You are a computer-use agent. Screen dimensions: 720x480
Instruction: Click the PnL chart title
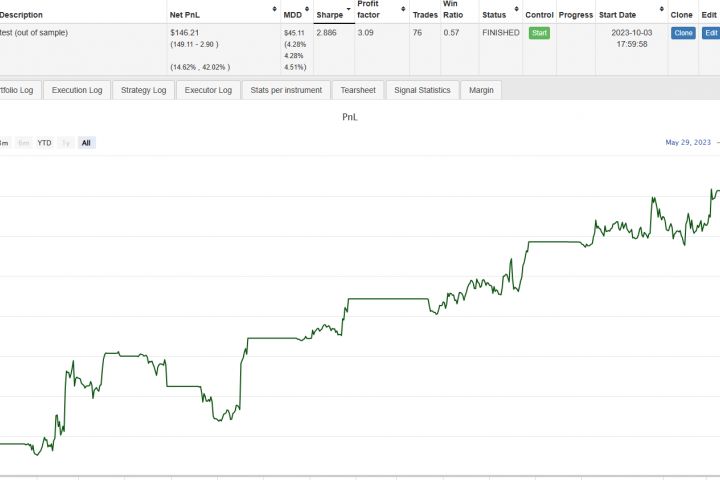pyautogui.click(x=350, y=117)
